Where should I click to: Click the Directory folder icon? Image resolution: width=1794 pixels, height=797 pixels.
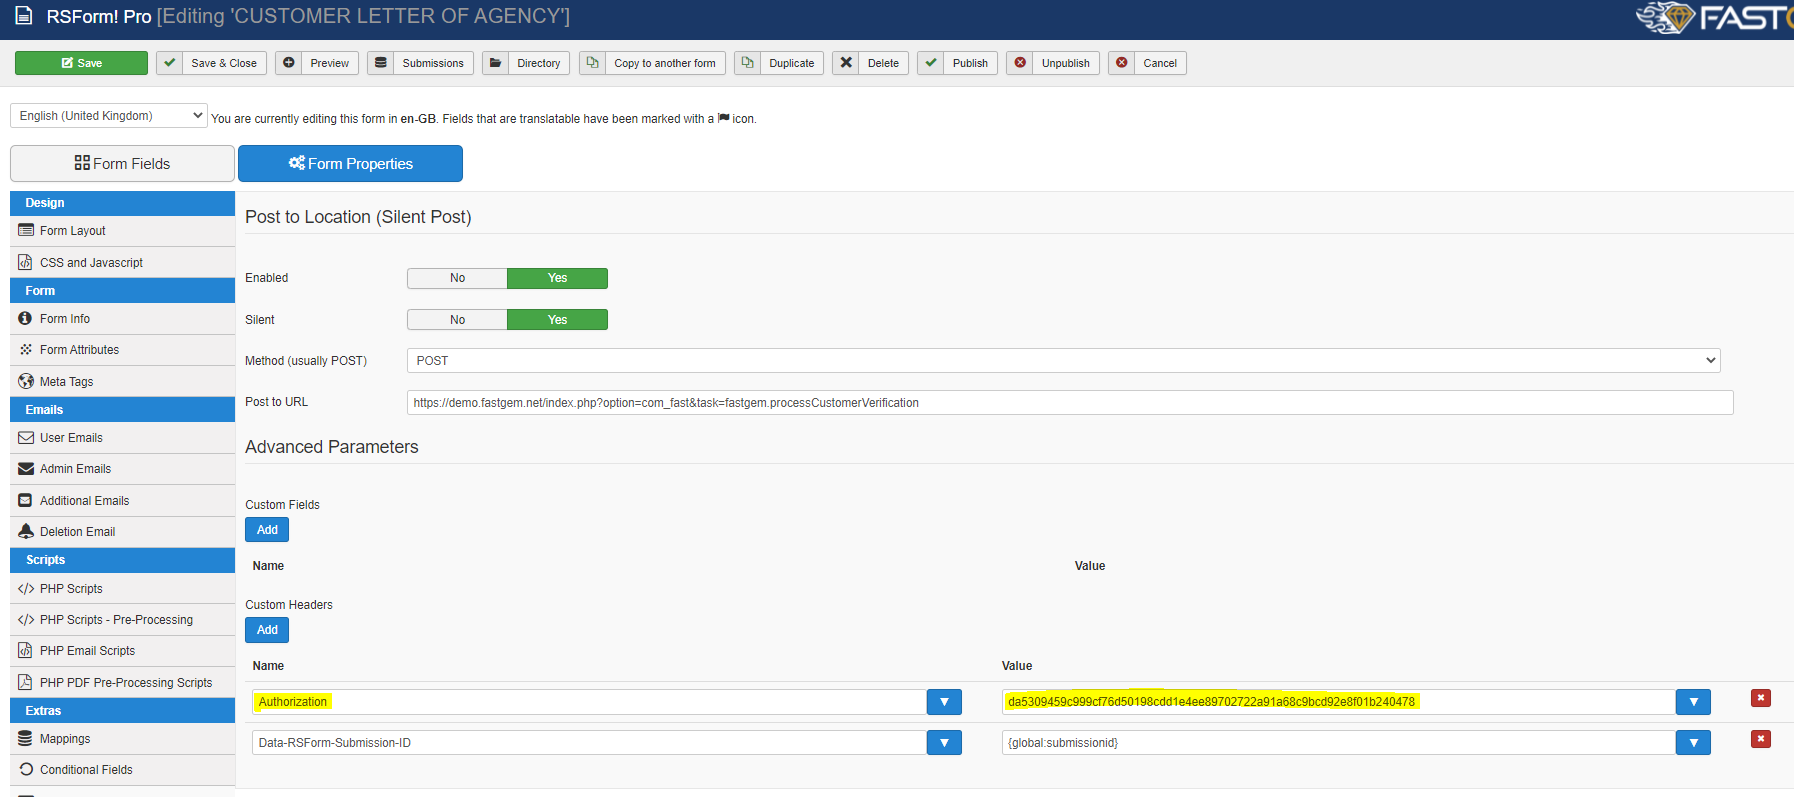(495, 63)
